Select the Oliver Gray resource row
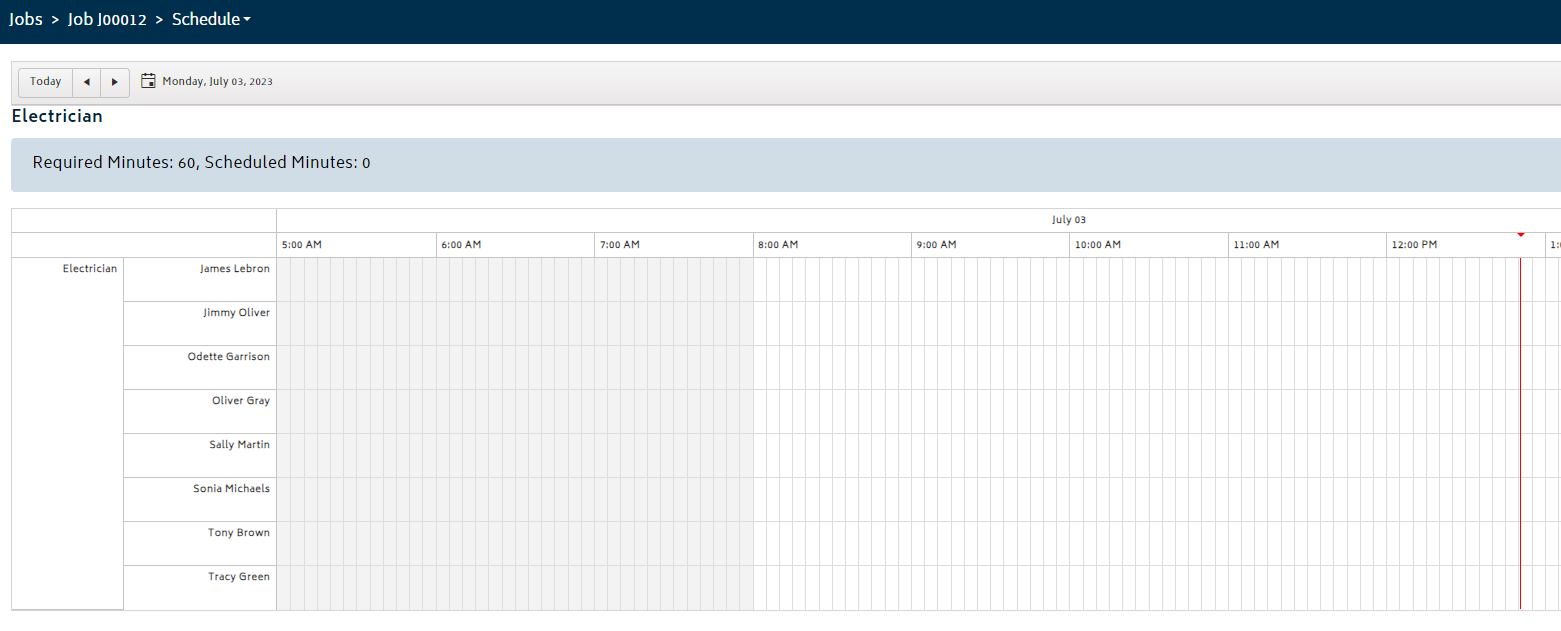This screenshot has height=631, width=1561. (x=200, y=411)
